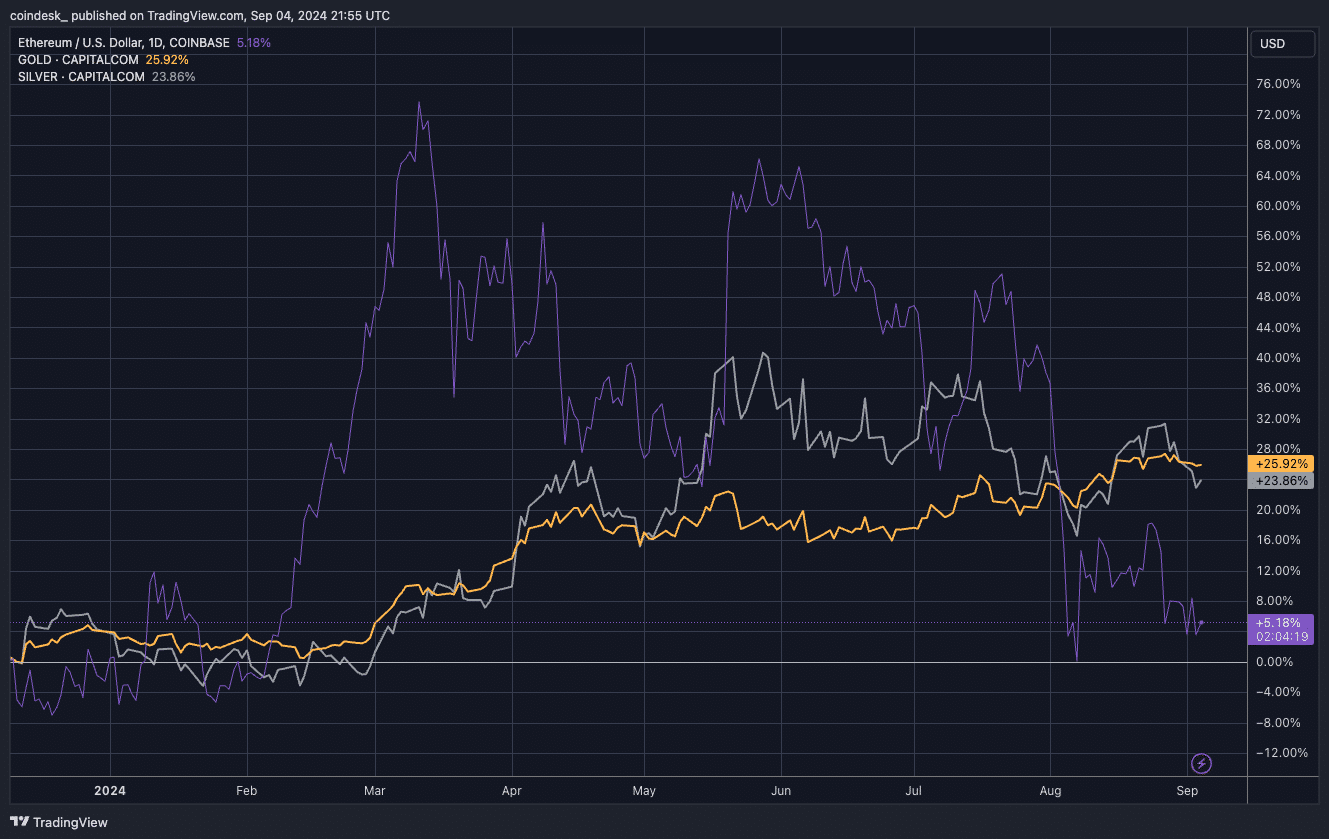Click the 20.00% axis label
This screenshot has width=1329, height=839.
point(1279,510)
